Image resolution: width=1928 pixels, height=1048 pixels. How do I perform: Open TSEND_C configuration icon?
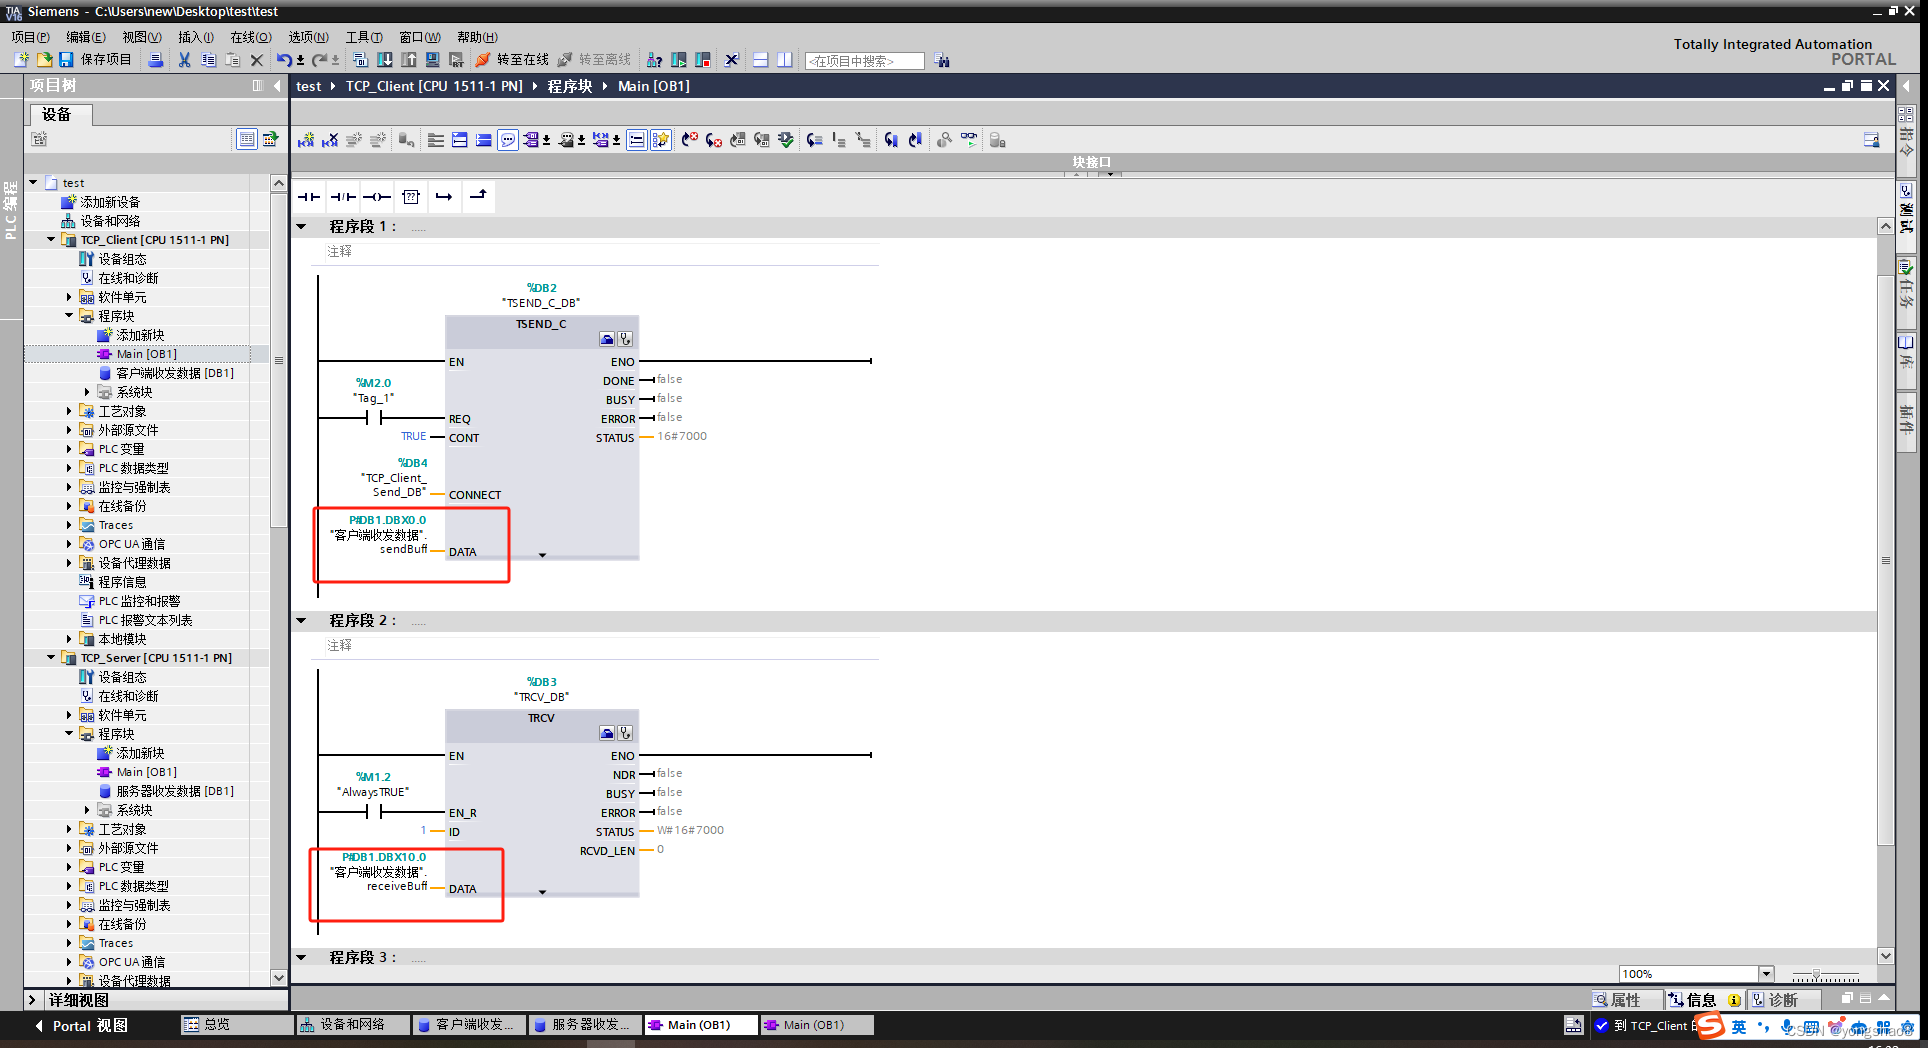click(x=607, y=339)
